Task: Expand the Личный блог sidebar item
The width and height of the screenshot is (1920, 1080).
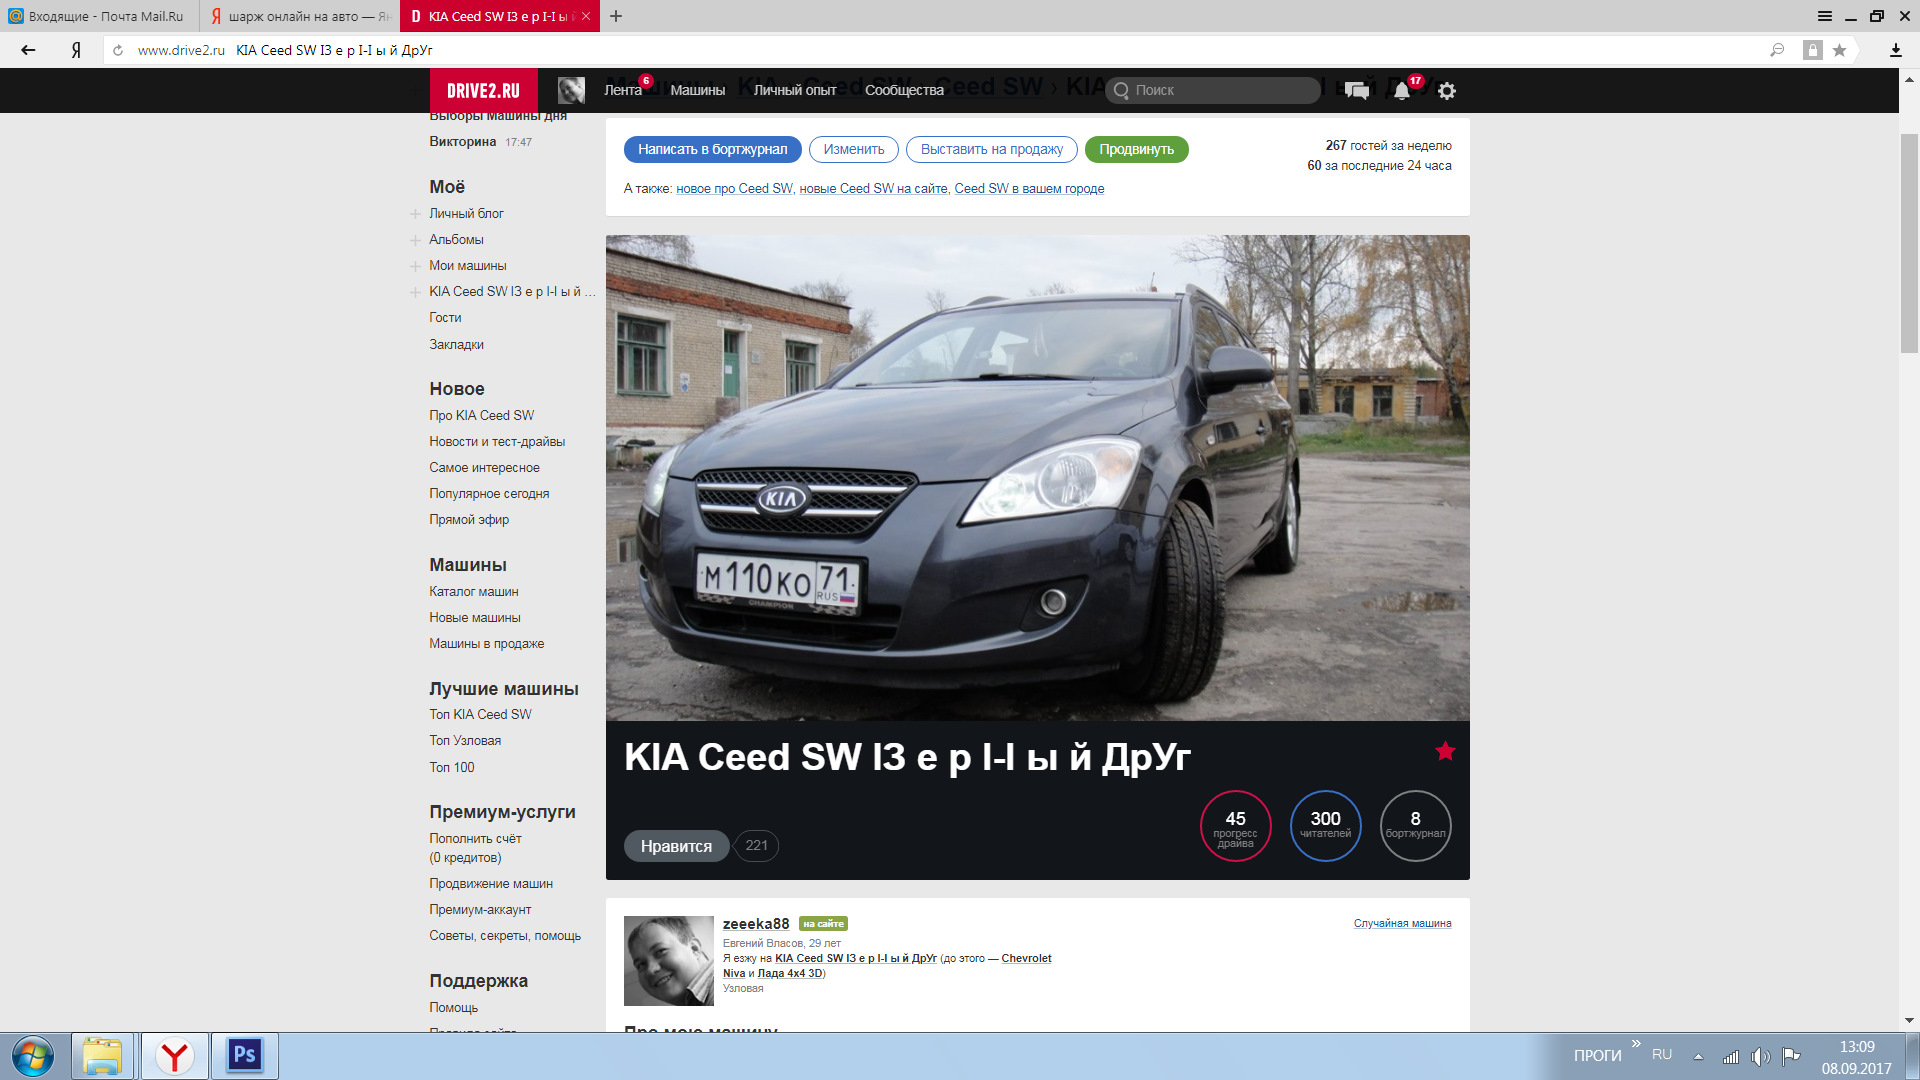Action: coord(415,214)
